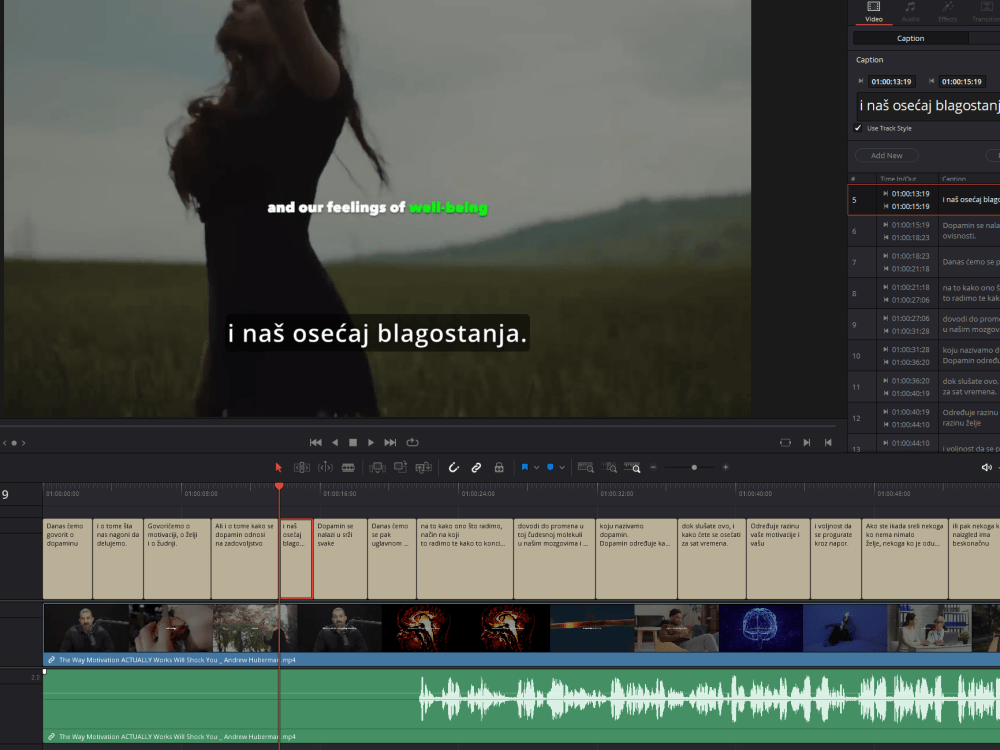
Task: Click the previous keyframe arrow under viewer
Action: [5, 443]
